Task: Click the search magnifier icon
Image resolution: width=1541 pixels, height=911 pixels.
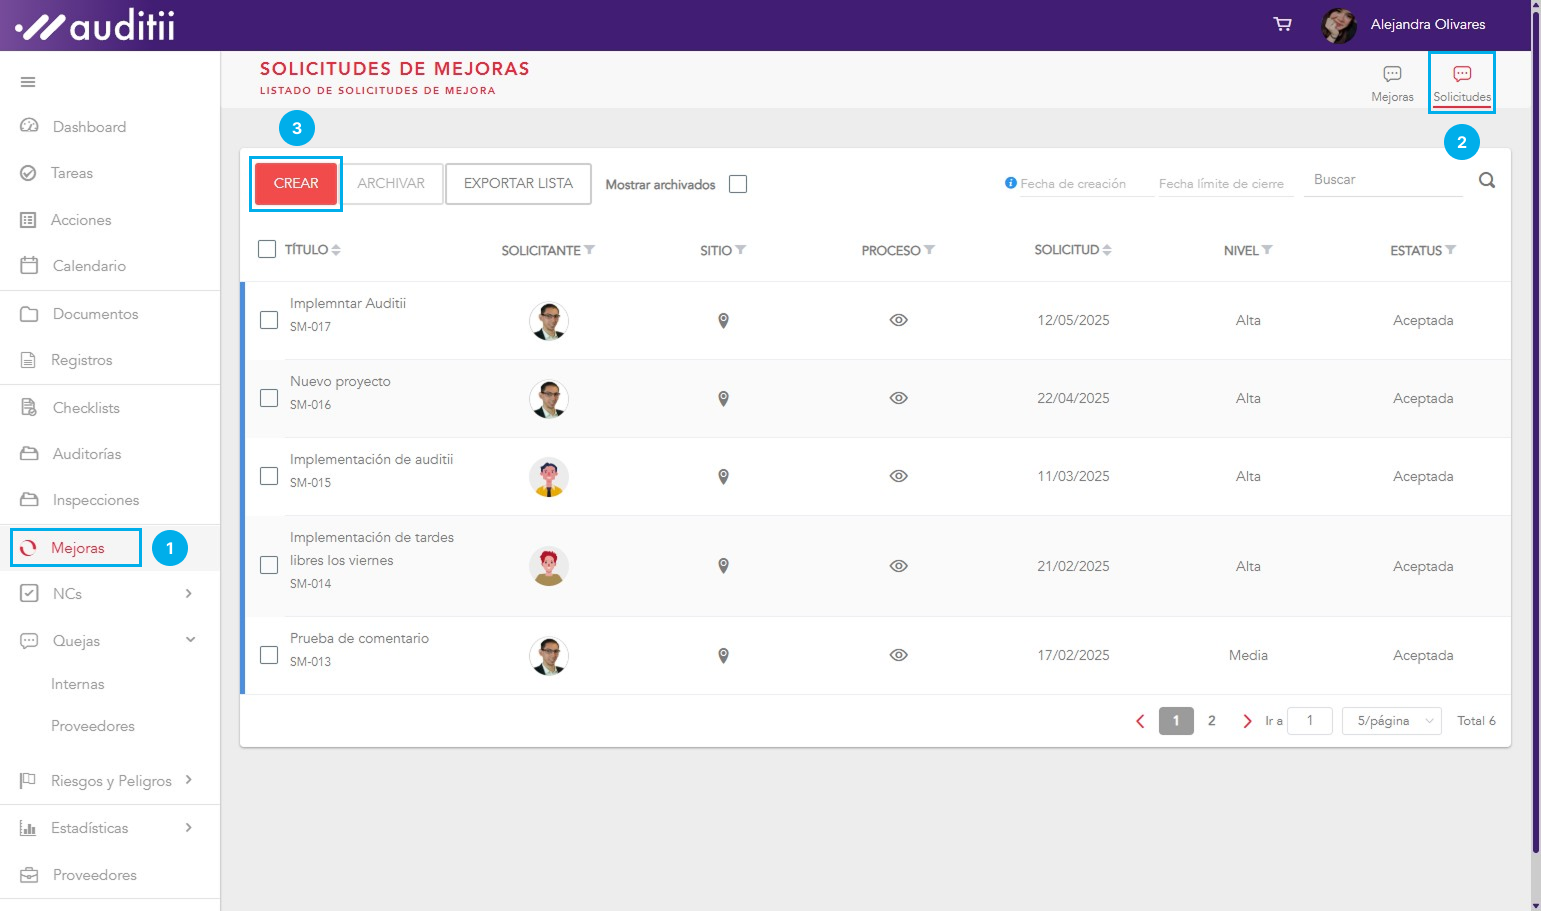Action: [x=1487, y=181]
